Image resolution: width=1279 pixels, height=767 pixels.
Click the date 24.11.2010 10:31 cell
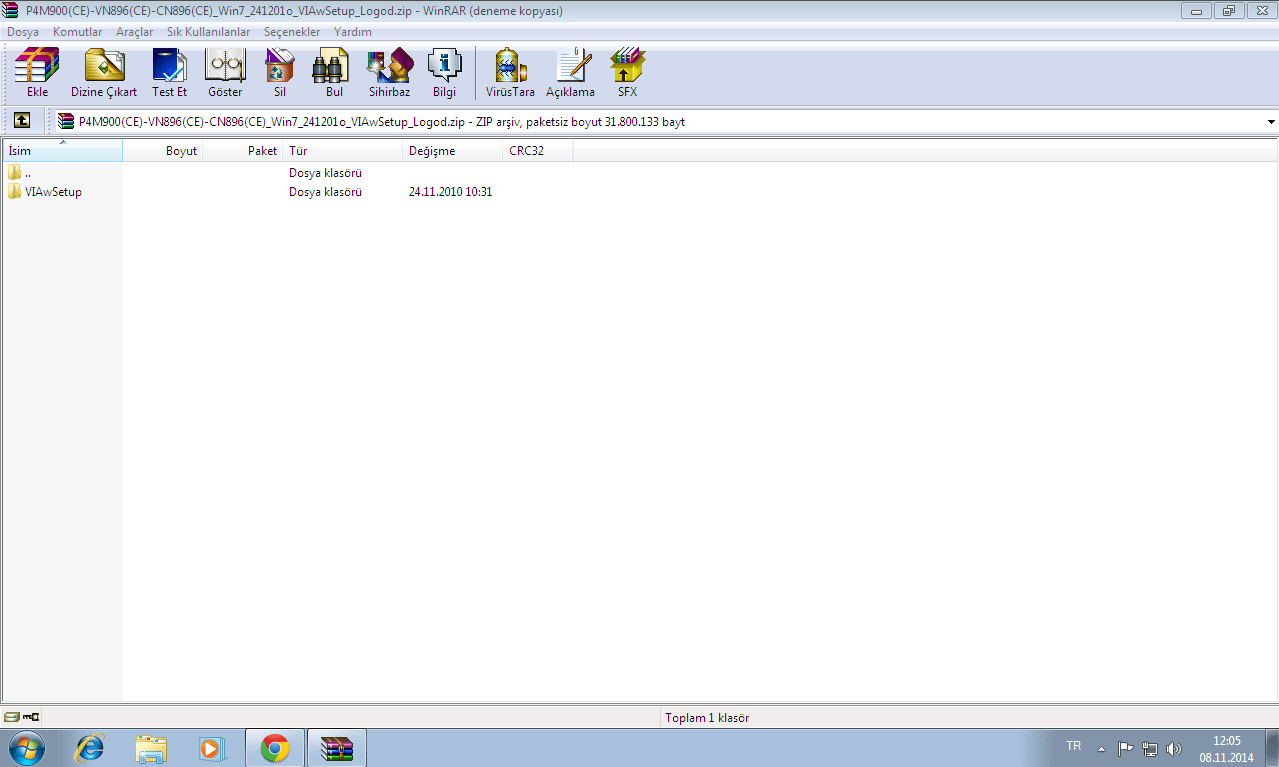(450, 191)
